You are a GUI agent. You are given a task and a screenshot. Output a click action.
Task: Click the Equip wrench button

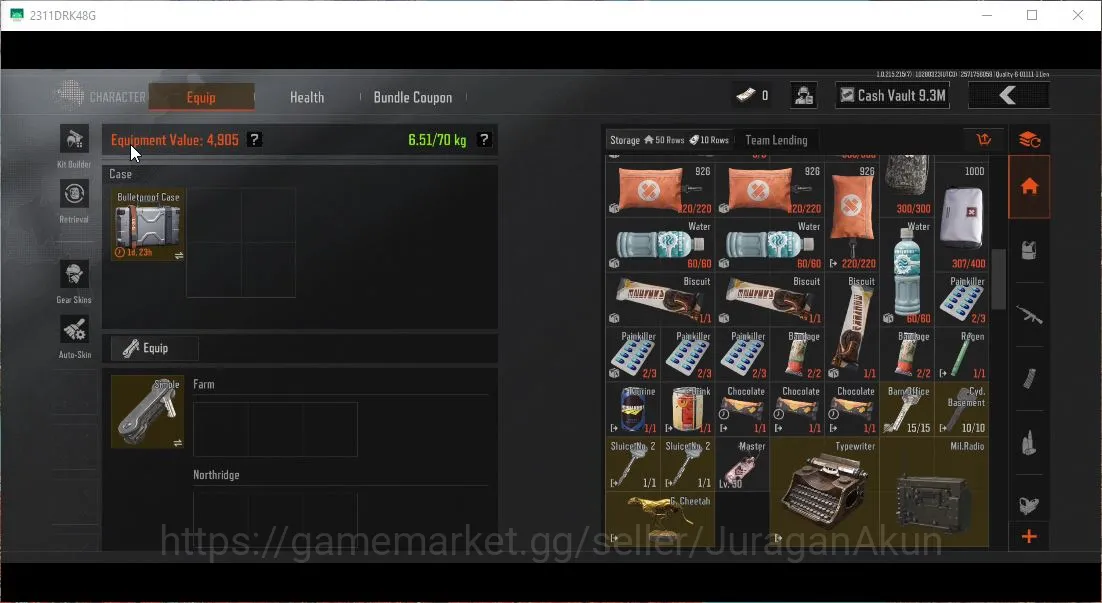click(x=155, y=348)
